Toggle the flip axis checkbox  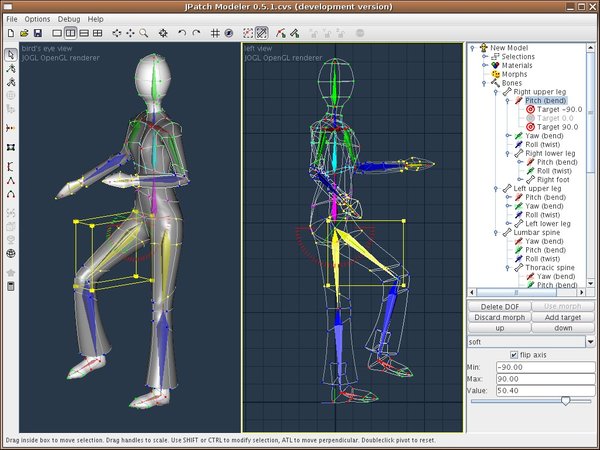(x=512, y=356)
